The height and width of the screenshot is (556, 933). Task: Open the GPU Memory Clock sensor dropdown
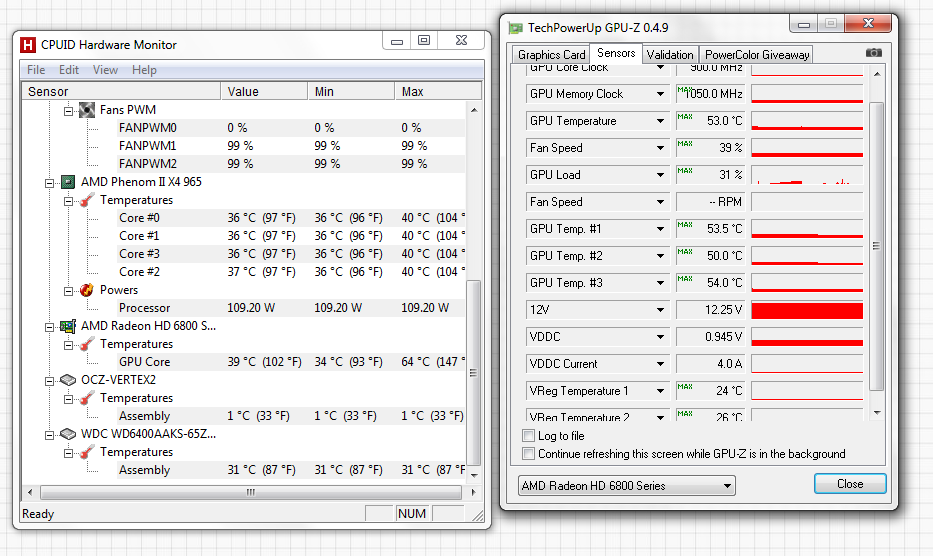660,94
